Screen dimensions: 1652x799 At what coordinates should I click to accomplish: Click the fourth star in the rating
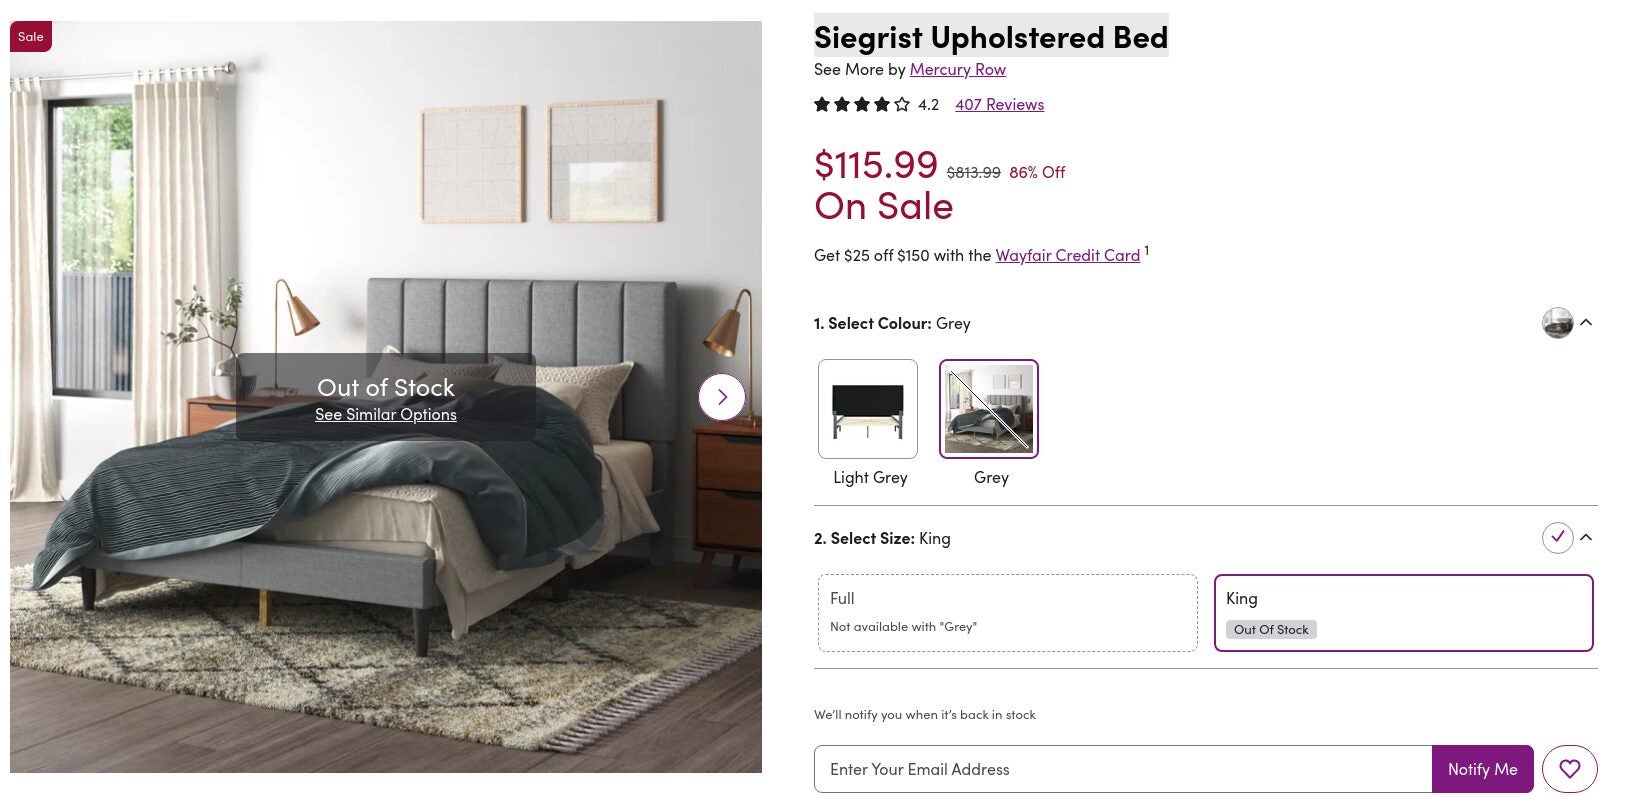pos(882,104)
